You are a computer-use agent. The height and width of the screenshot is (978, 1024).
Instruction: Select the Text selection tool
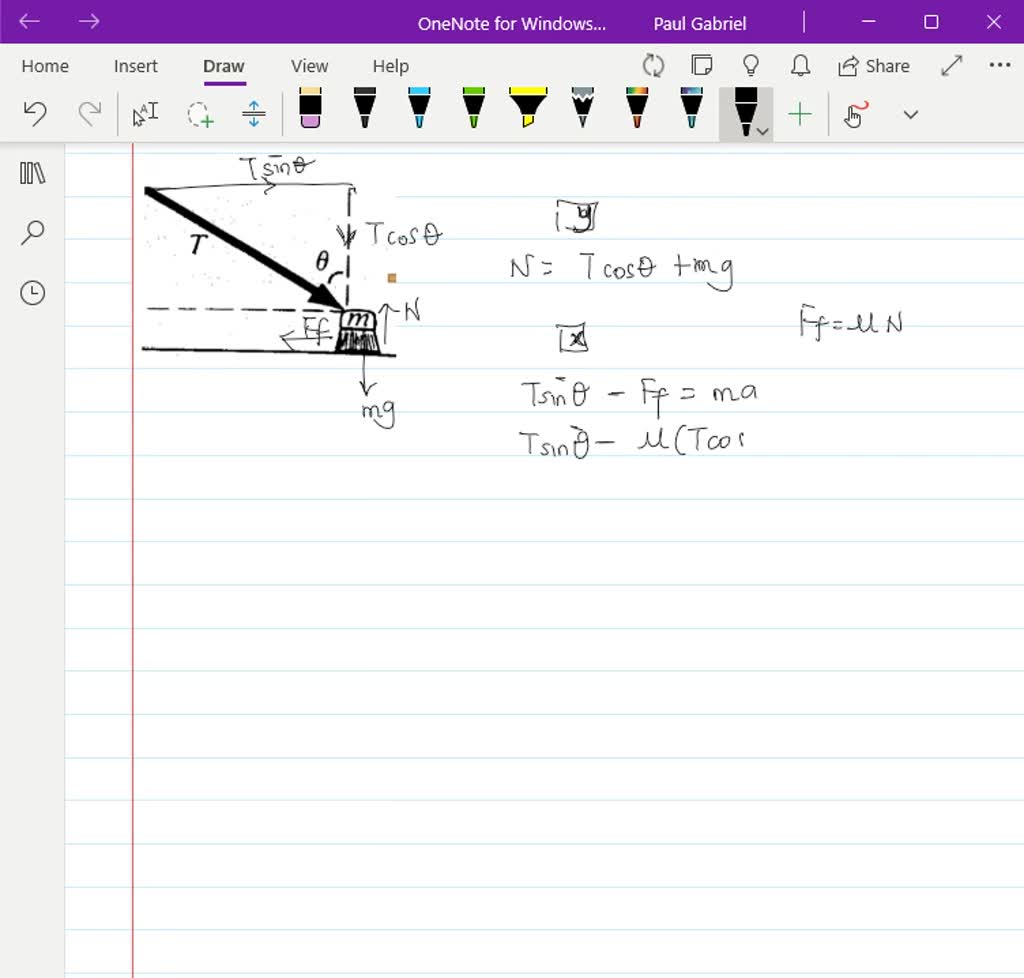pyautogui.click(x=146, y=114)
